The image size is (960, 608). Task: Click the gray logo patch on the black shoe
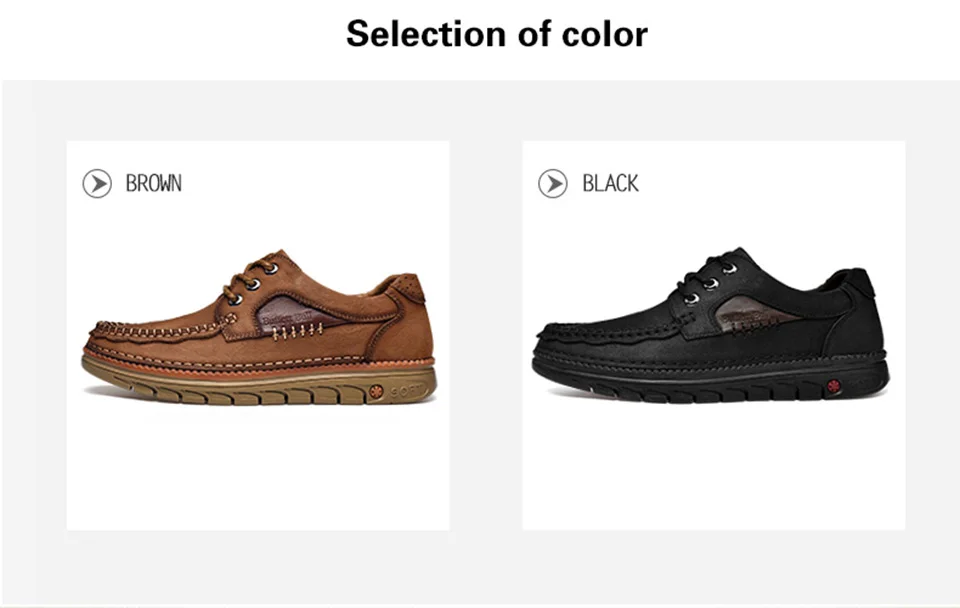pos(752,315)
